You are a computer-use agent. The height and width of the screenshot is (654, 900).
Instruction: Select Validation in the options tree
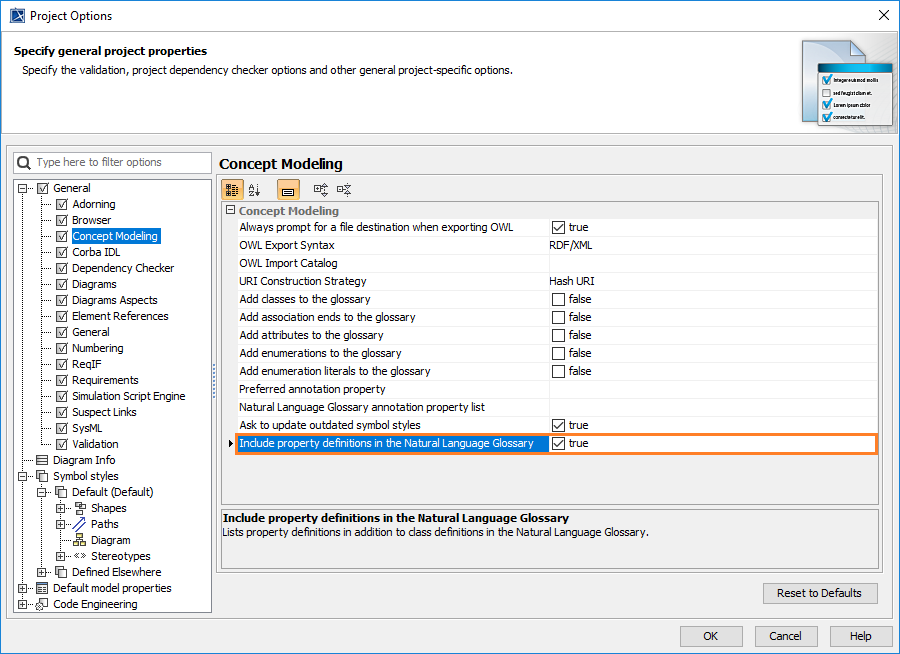click(95, 444)
